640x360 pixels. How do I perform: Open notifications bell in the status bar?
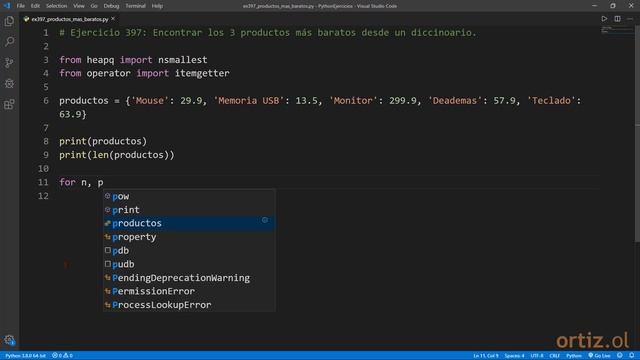(x=631, y=356)
